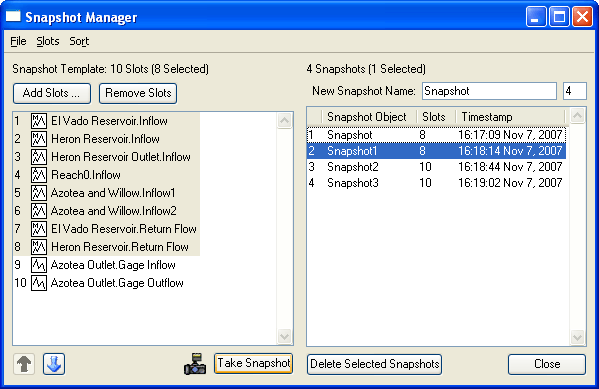Viewport: 599px width, 389px height.
Task: Move selected slots down with blue arrow
Action: (x=54, y=364)
